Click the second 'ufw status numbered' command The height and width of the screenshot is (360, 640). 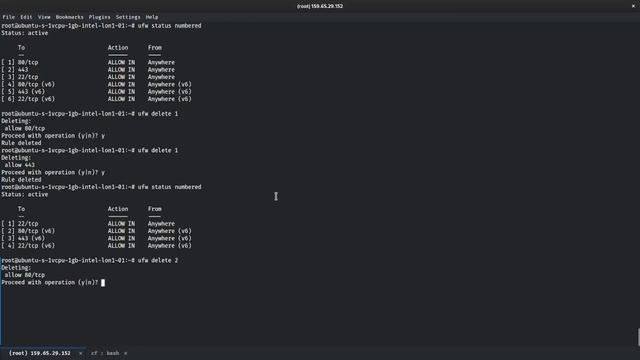click(x=169, y=187)
